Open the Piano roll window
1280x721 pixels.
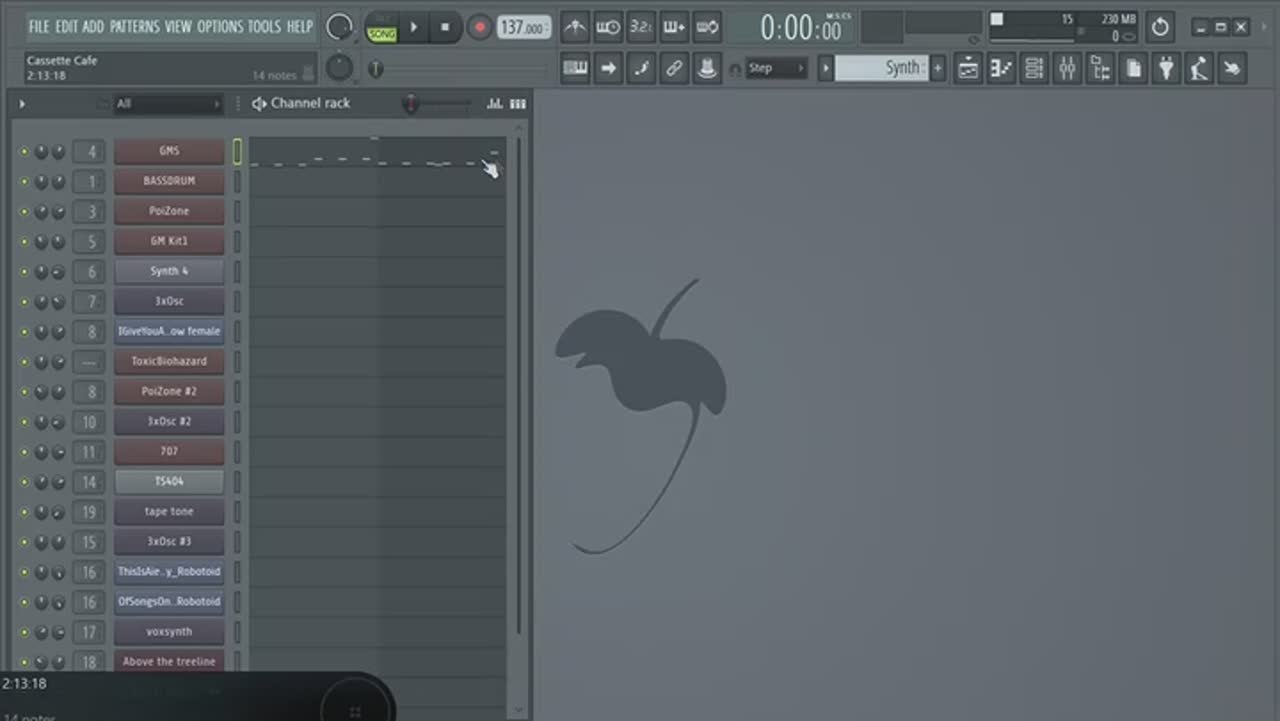coord(1001,68)
